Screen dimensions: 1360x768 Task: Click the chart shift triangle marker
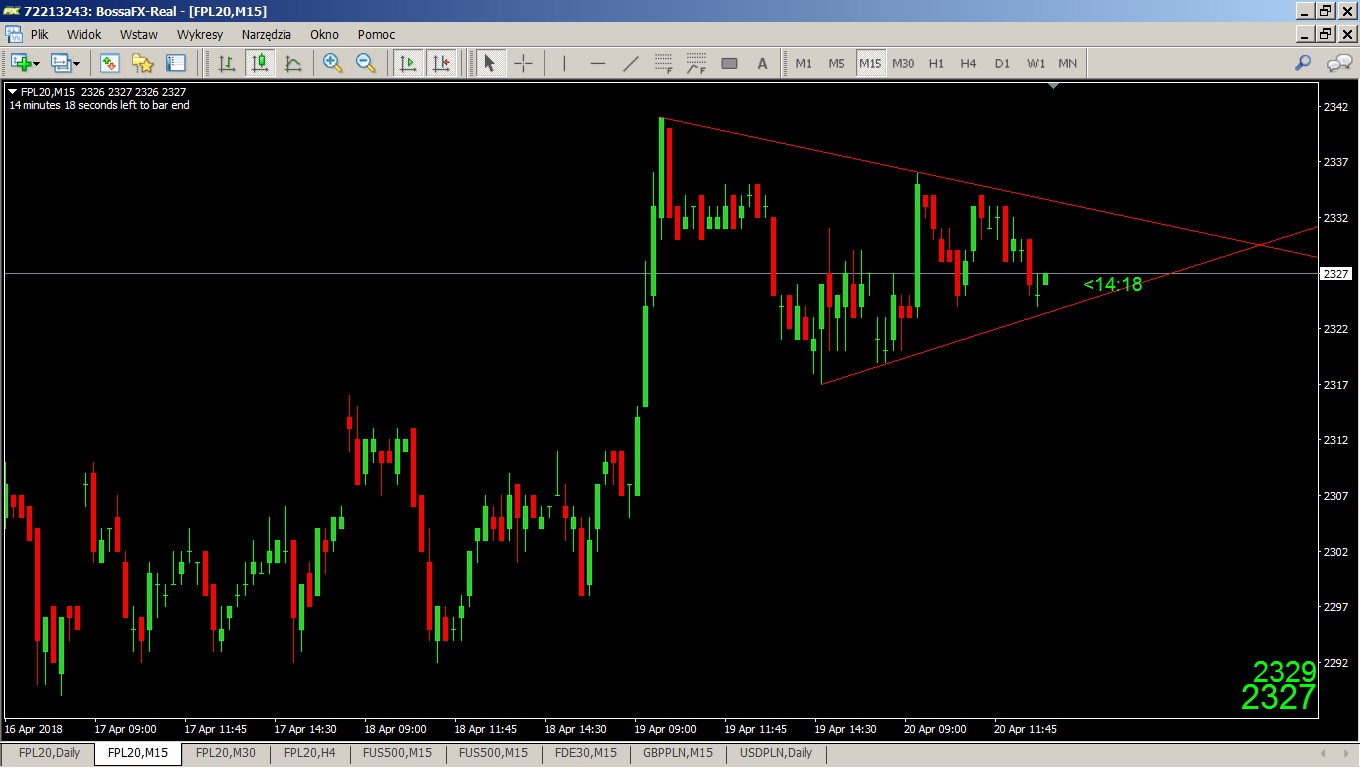1053,87
